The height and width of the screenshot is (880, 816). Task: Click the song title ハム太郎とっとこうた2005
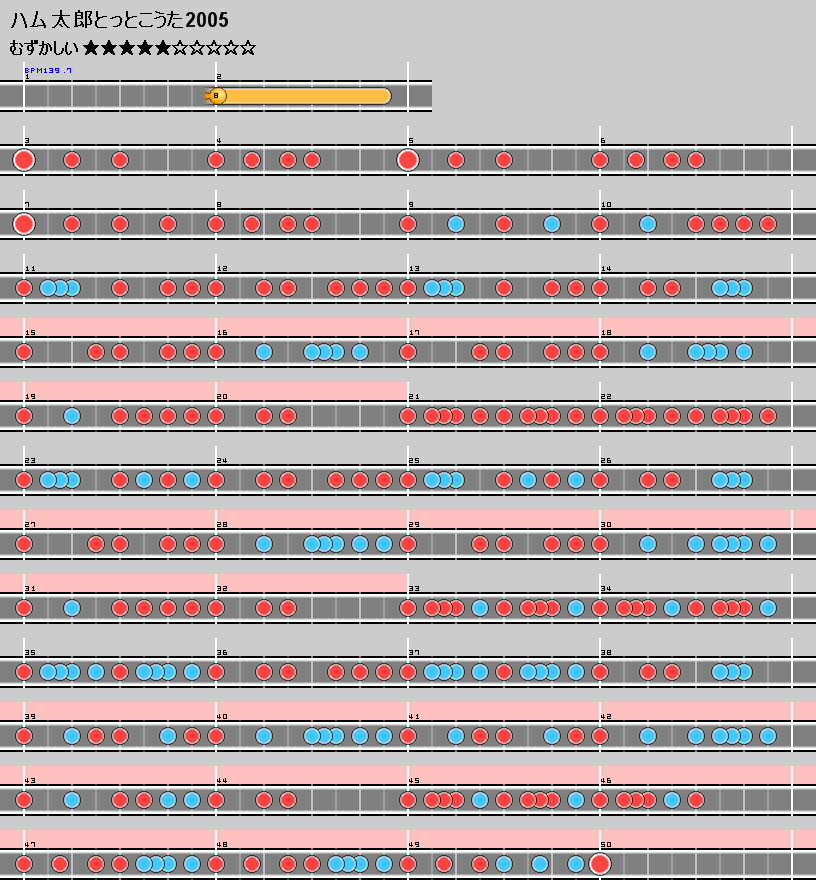tap(119, 20)
